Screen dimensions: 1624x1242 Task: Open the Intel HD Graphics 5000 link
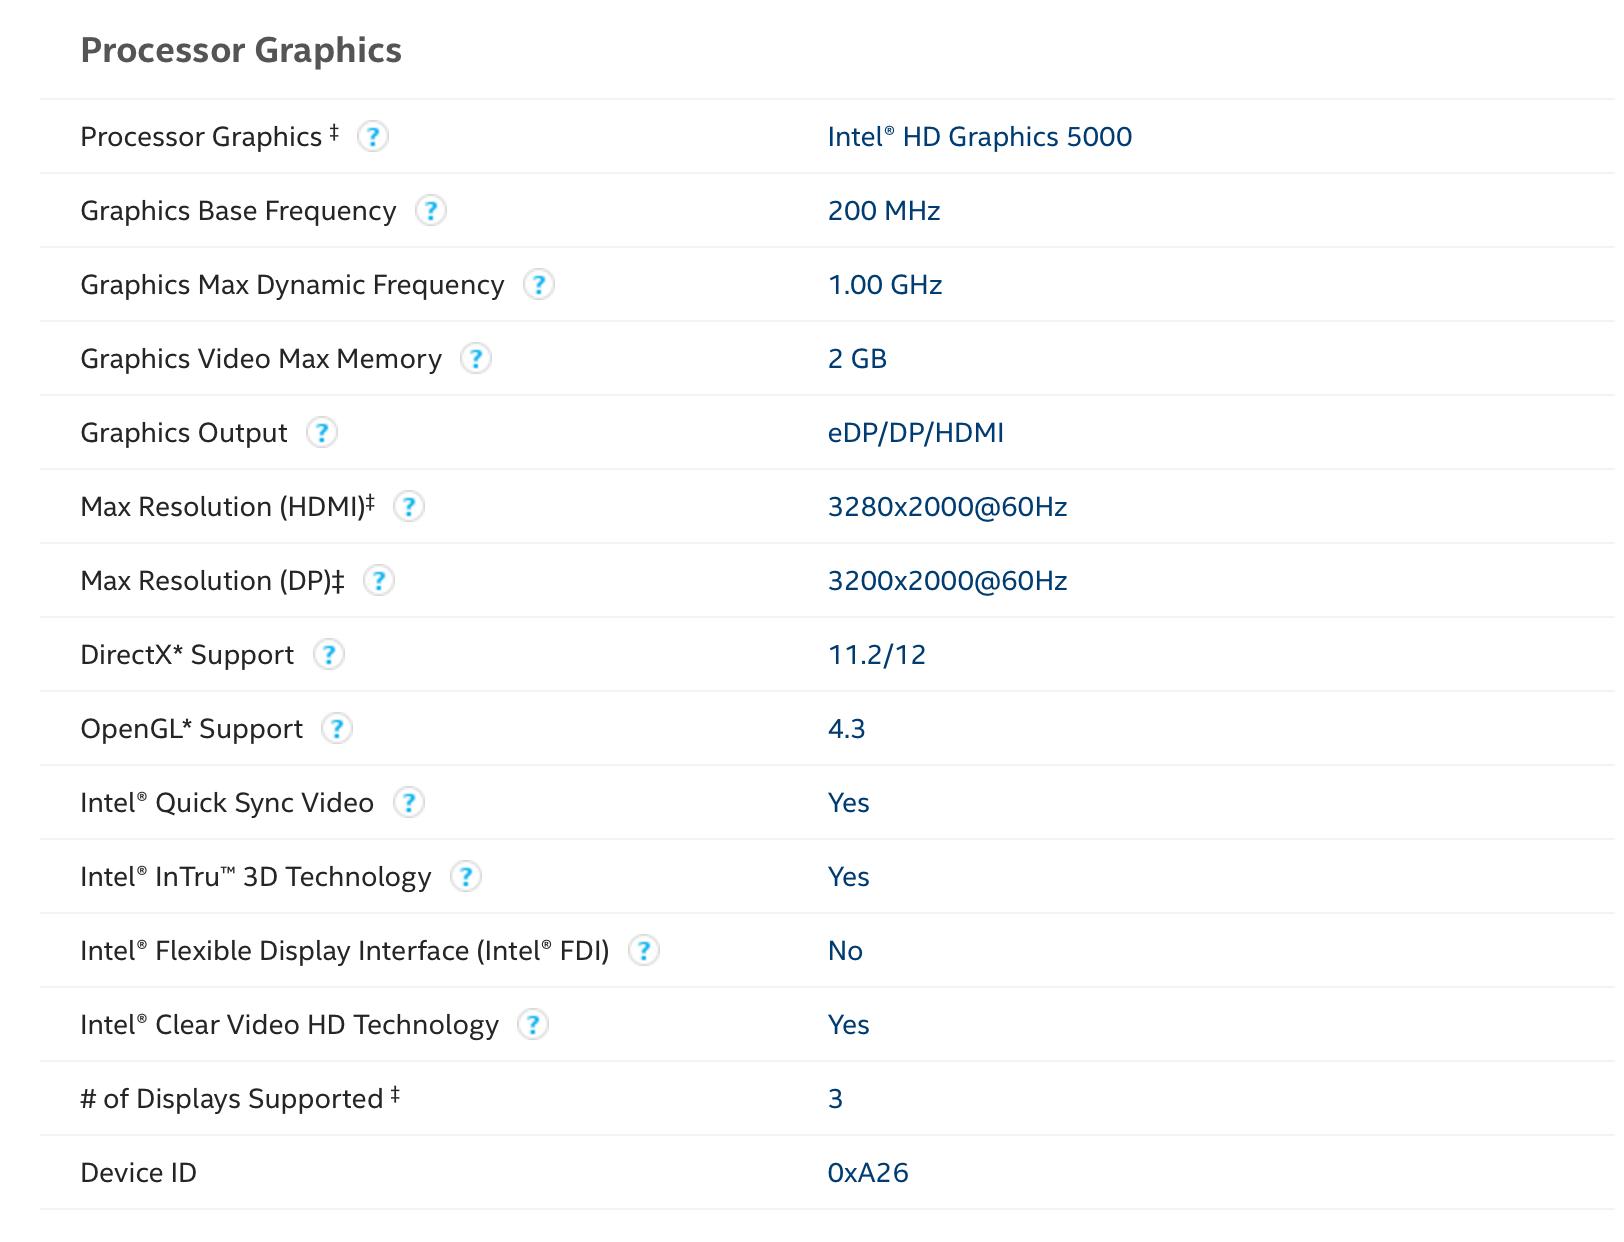979,137
